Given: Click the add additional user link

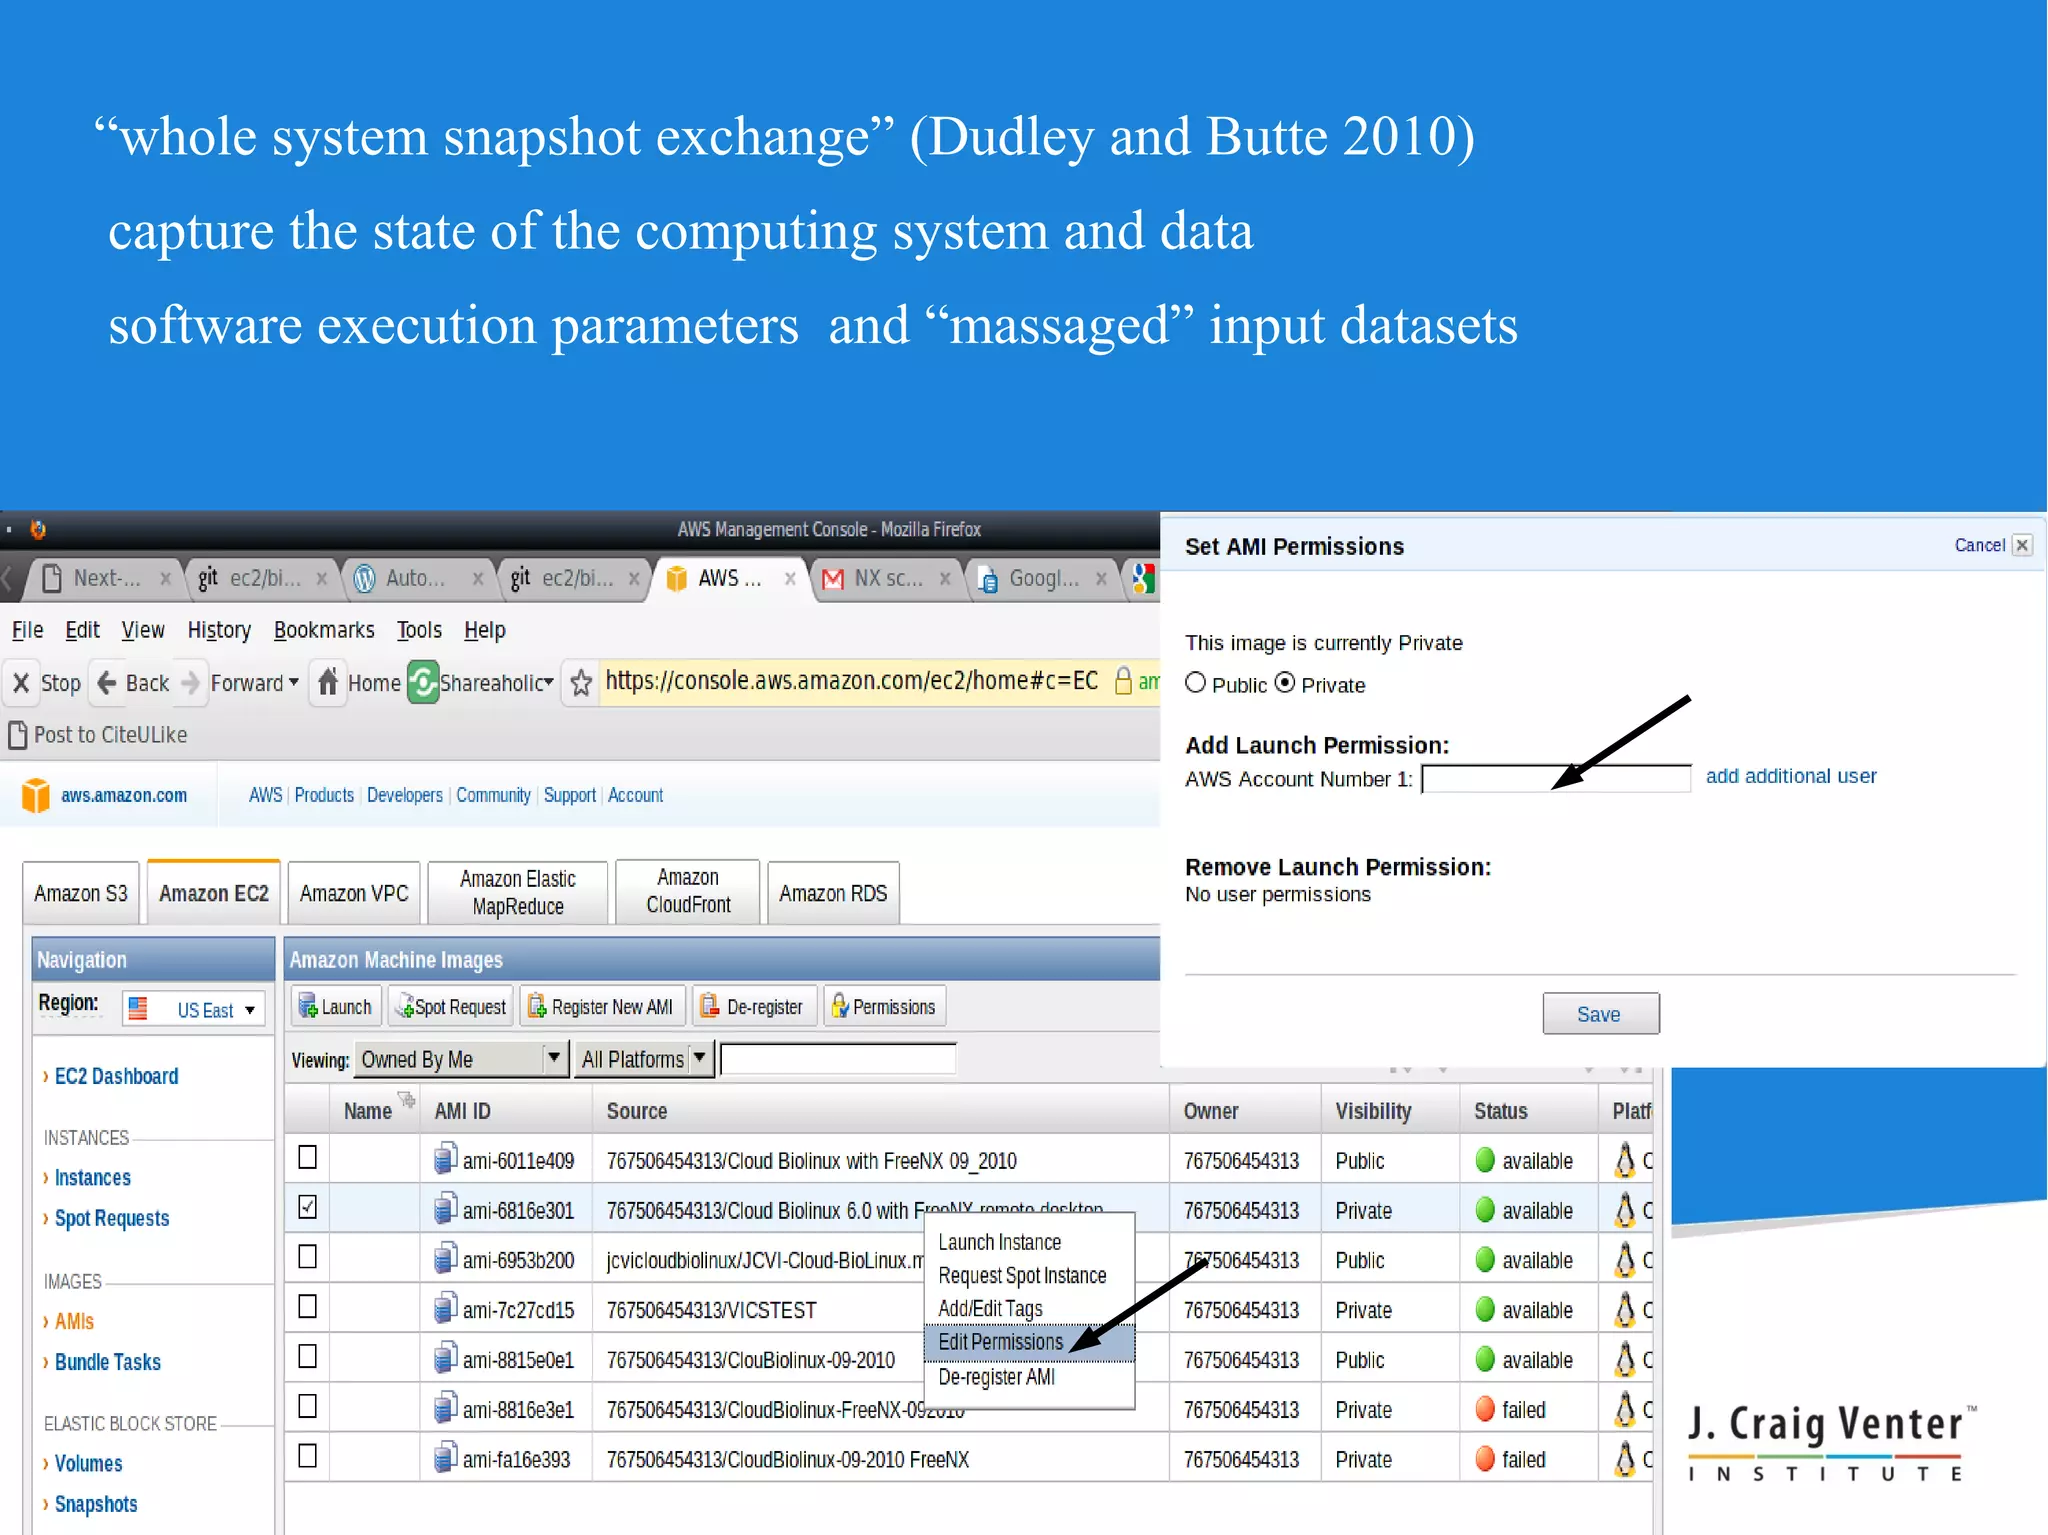Looking at the screenshot, I should (1791, 776).
